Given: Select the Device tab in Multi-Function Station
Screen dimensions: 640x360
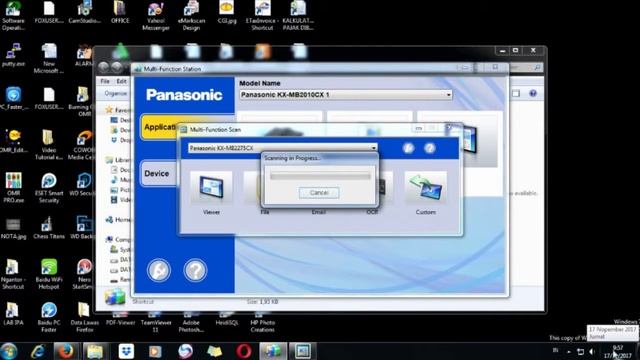Looking at the screenshot, I should coord(158,173).
